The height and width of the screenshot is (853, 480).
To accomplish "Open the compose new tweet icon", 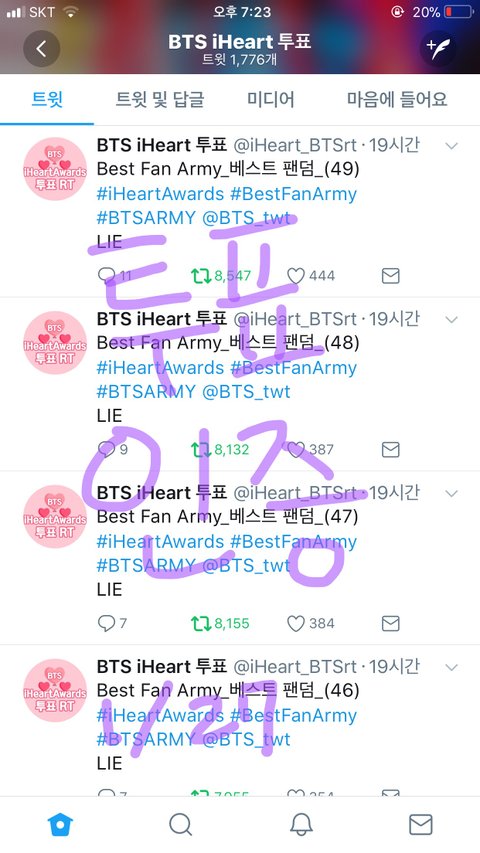I will coord(438,48).
